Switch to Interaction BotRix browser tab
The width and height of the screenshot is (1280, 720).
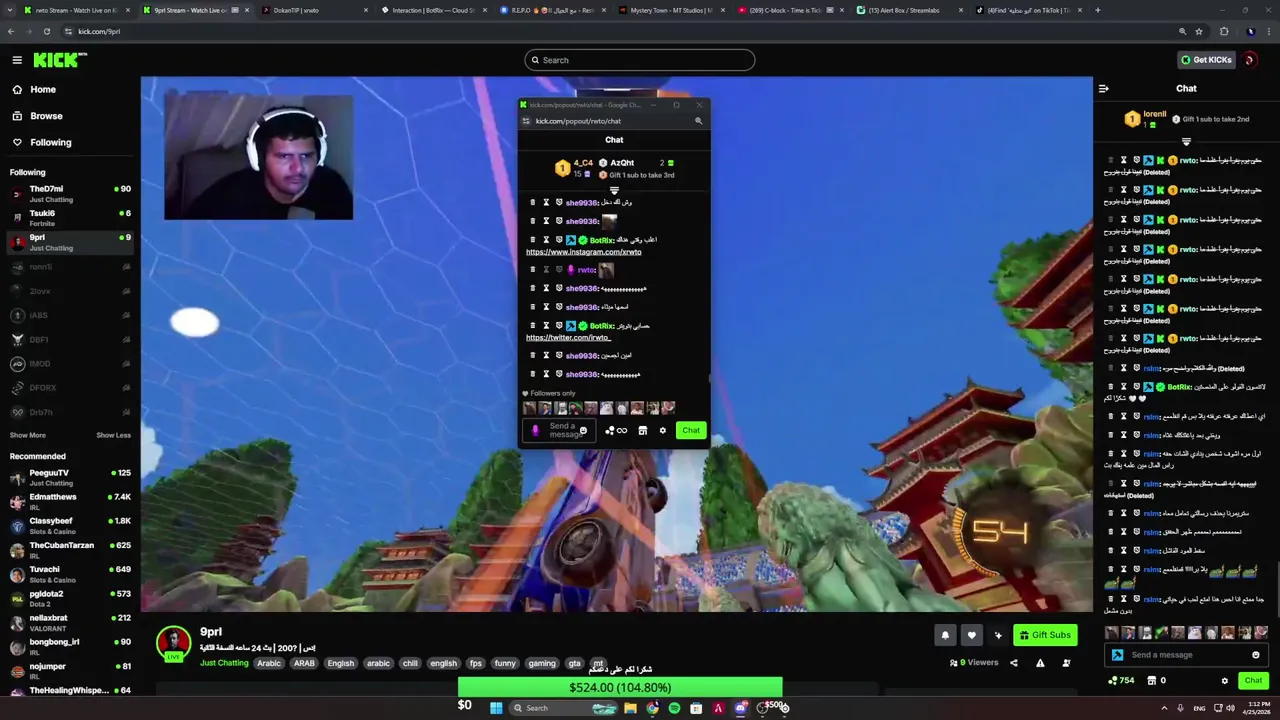point(433,10)
